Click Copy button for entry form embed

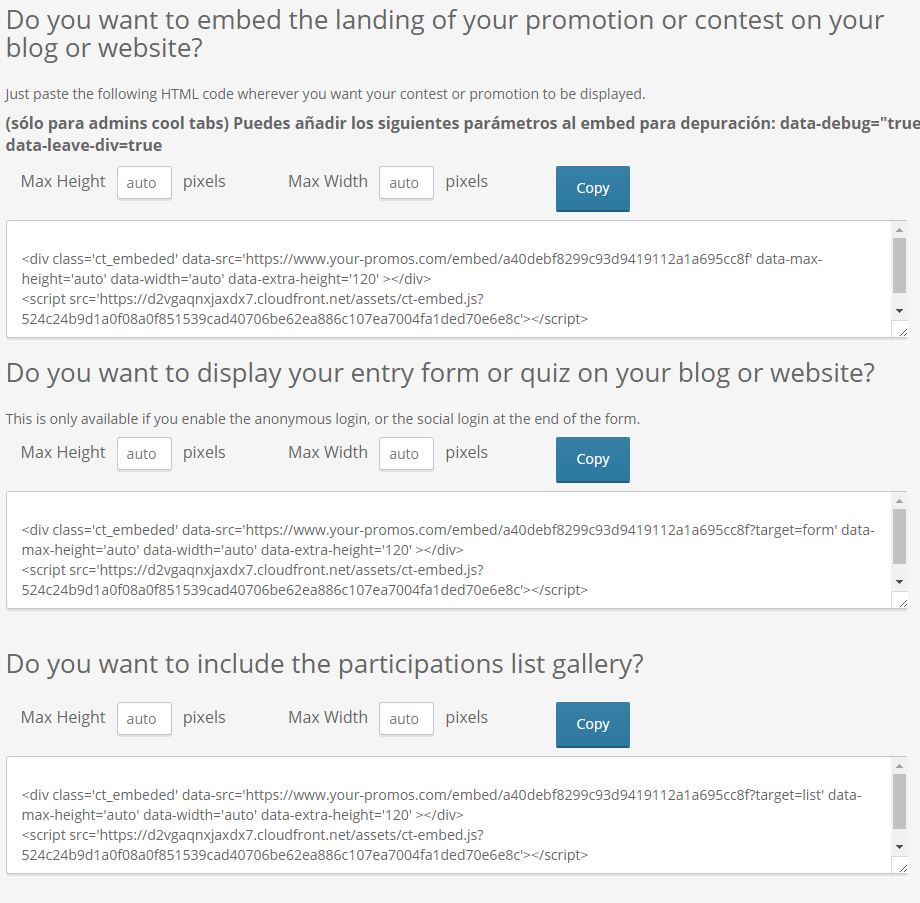pos(593,459)
